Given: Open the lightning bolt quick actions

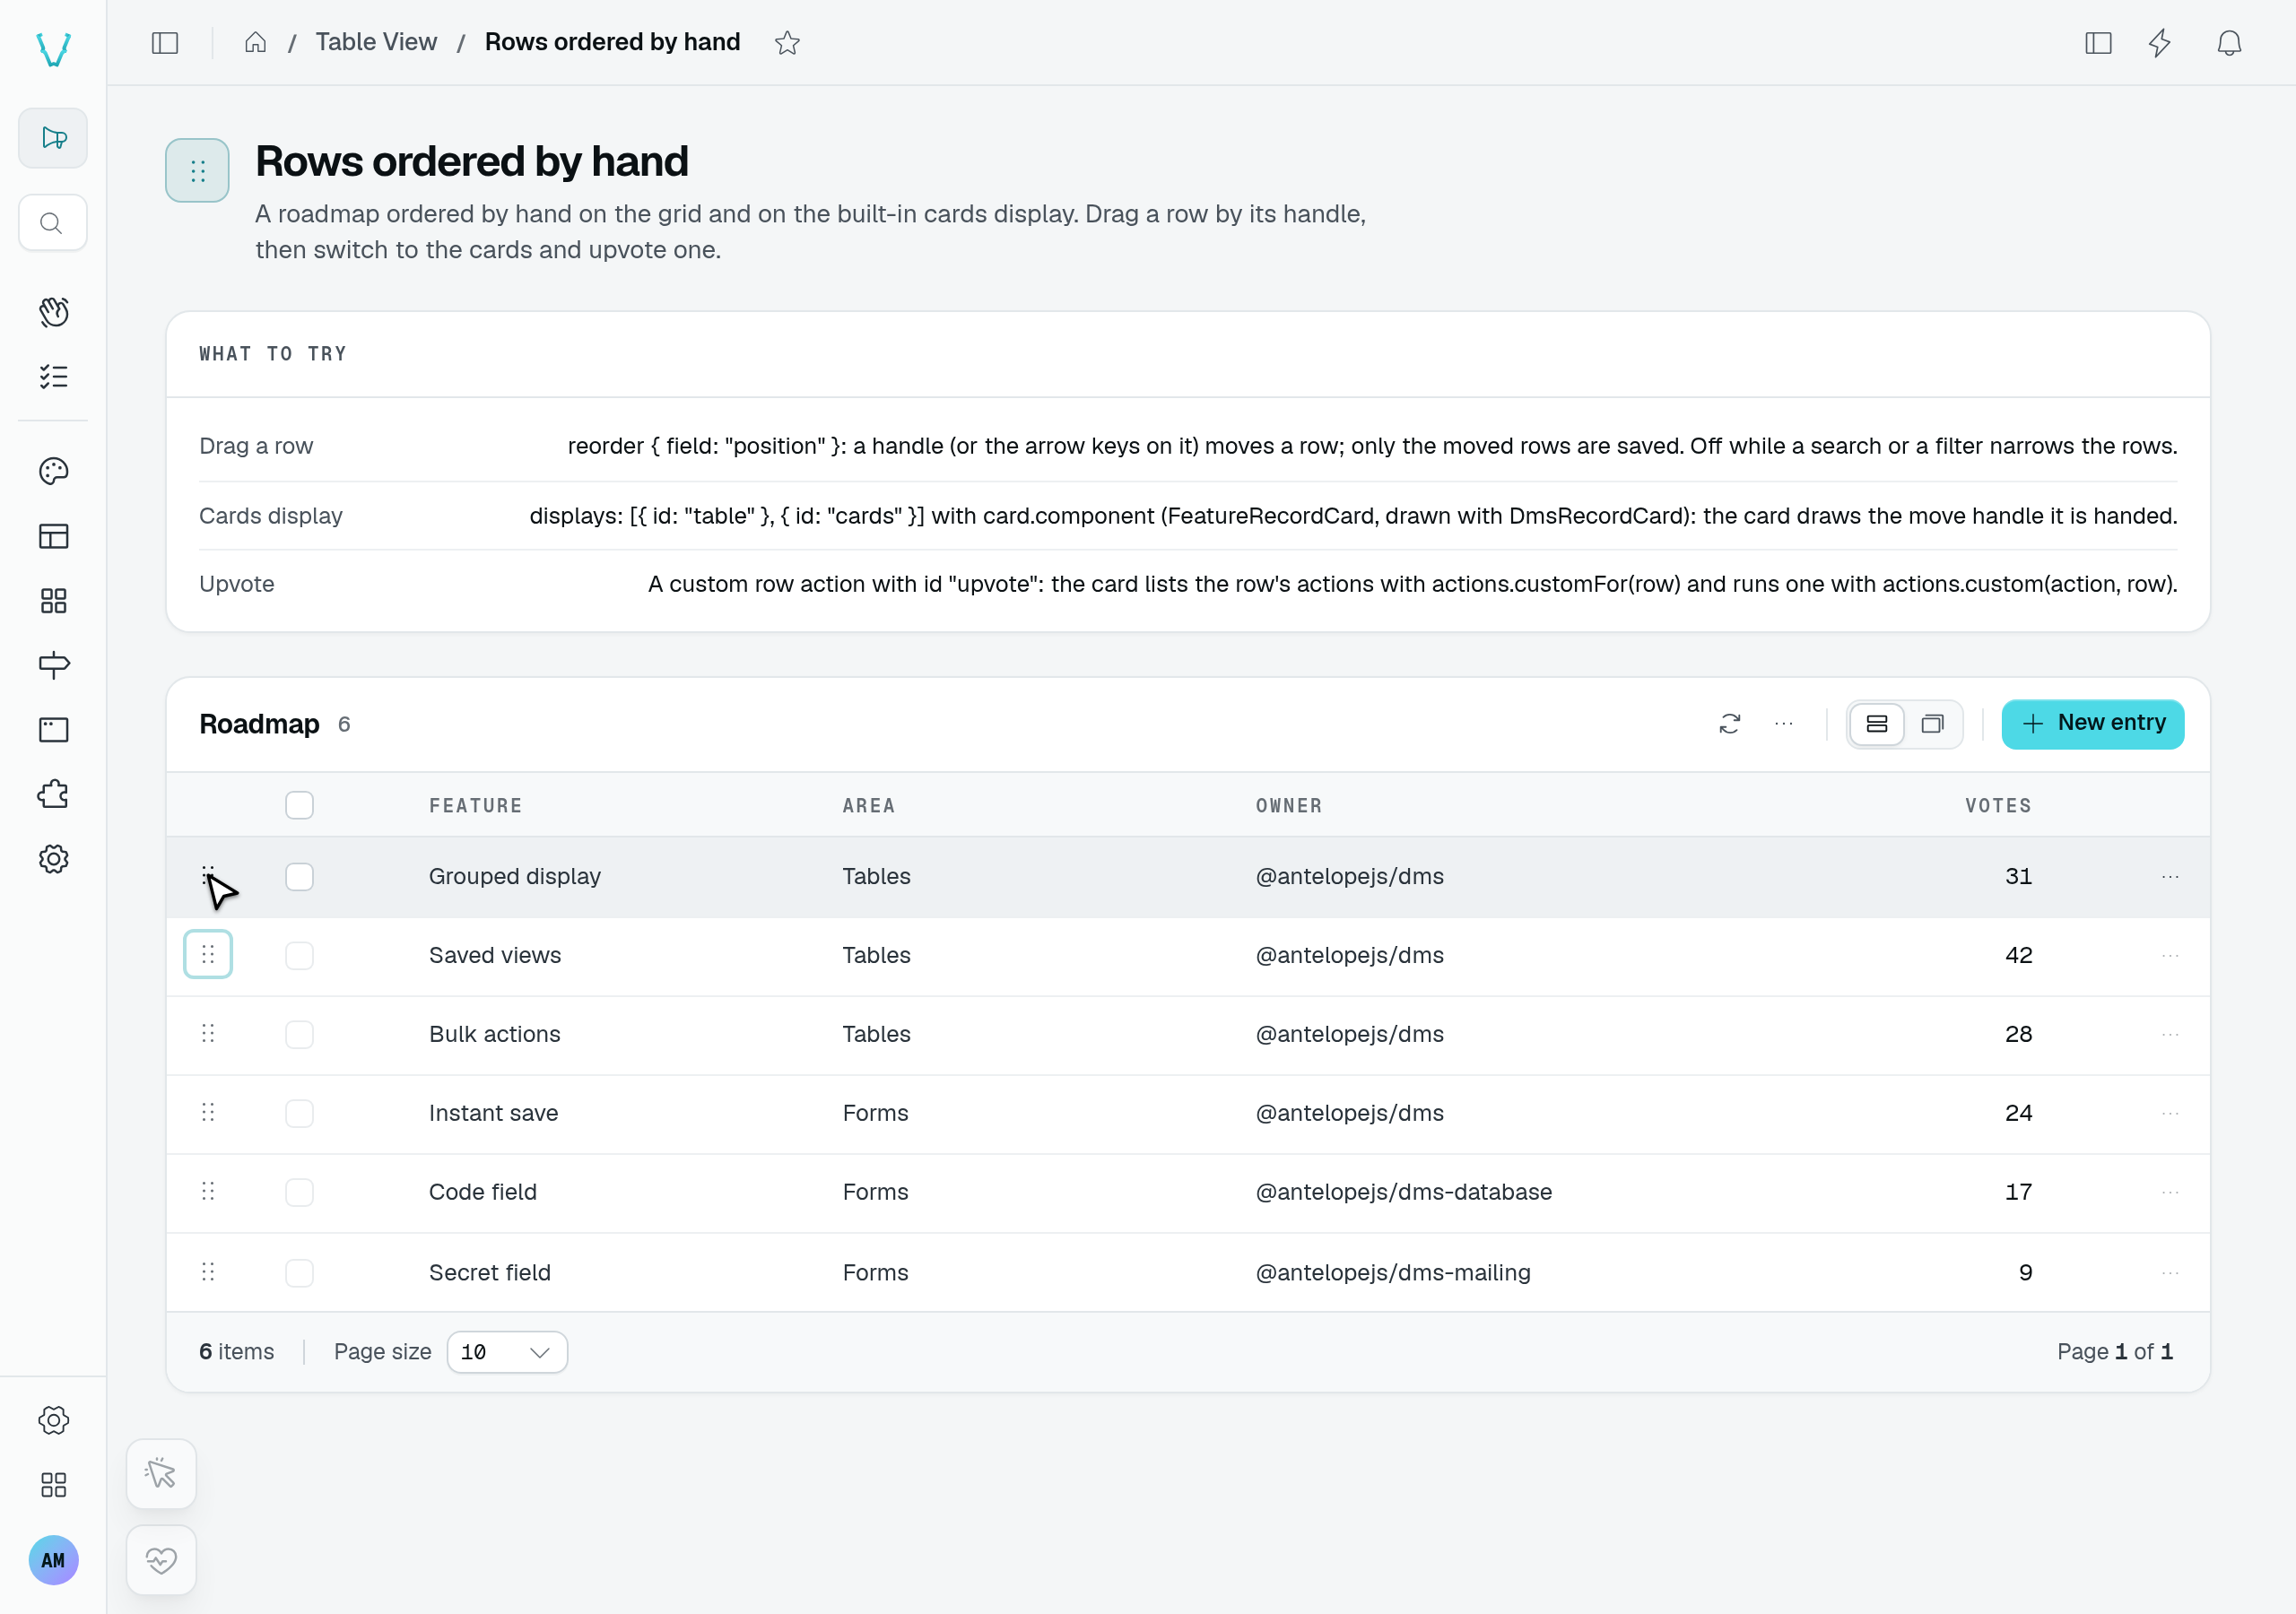Looking at the screenshot, I should tap(2160, 42).
